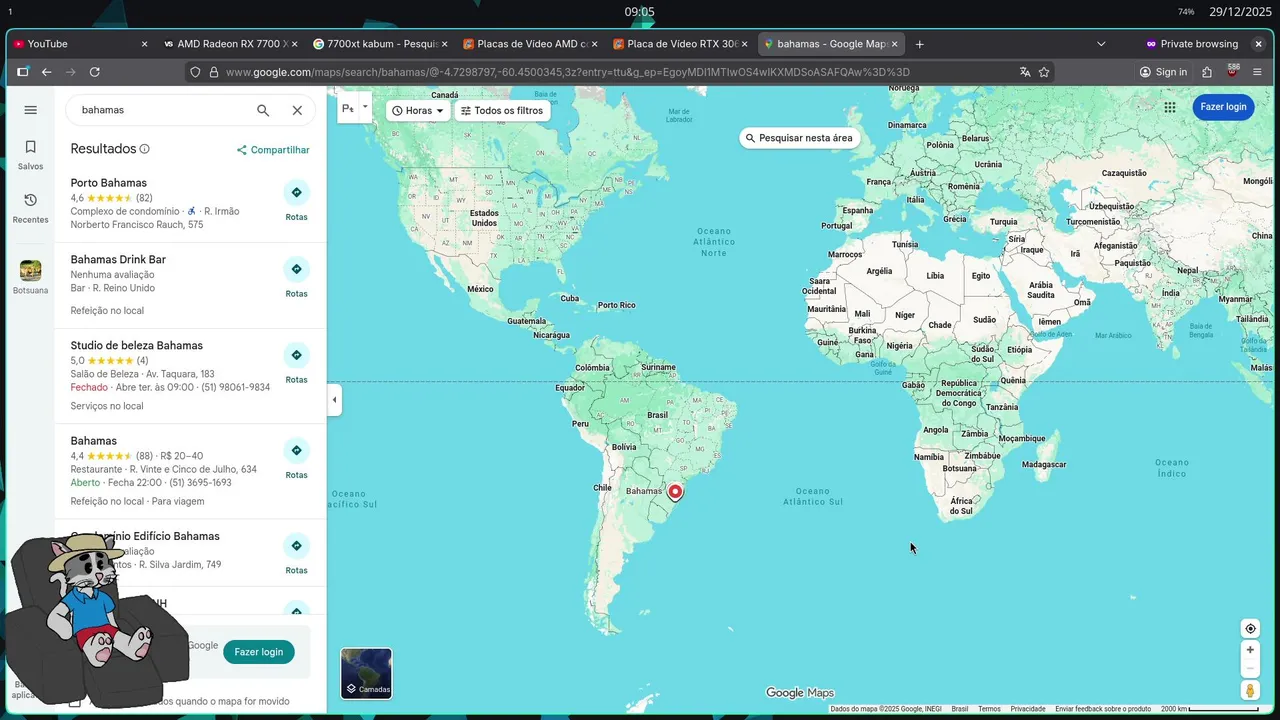Click the browser Sign in button

1163,72
